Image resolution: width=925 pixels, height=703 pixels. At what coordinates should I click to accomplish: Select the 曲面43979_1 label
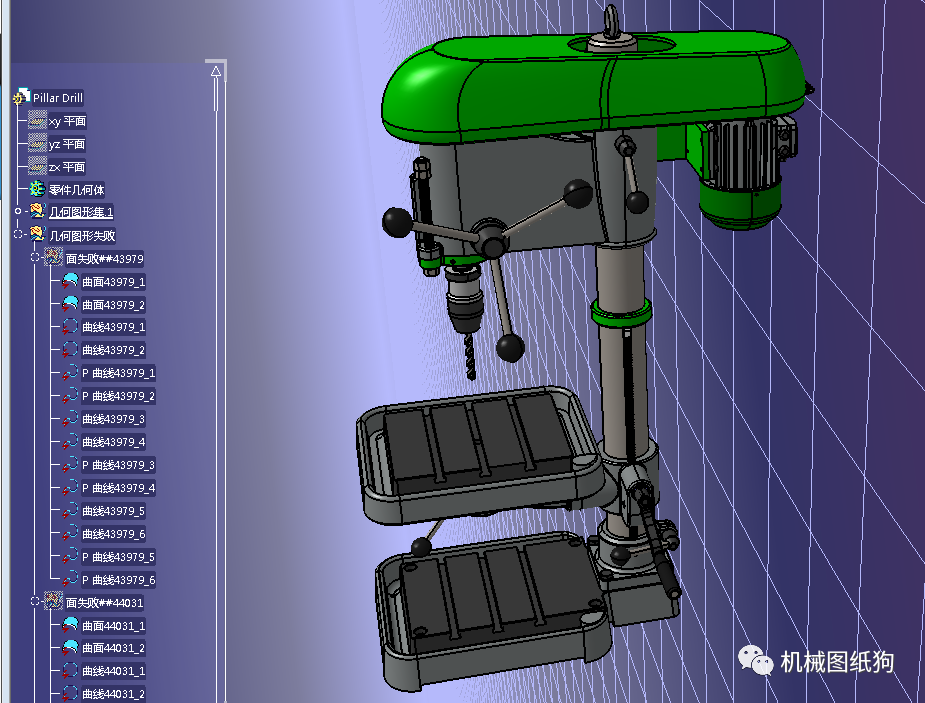click(x=113, y=282)
